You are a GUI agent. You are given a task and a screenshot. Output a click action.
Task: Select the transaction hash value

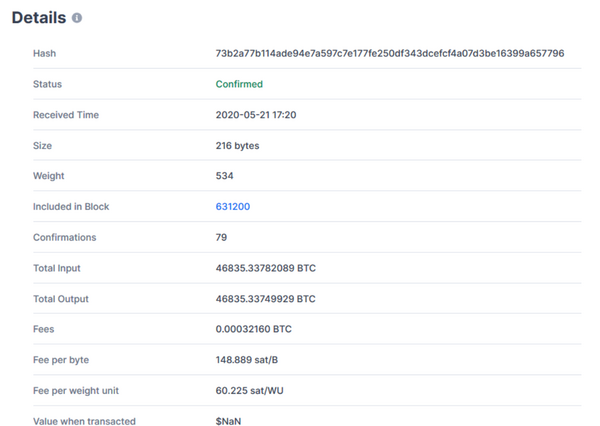390,53
